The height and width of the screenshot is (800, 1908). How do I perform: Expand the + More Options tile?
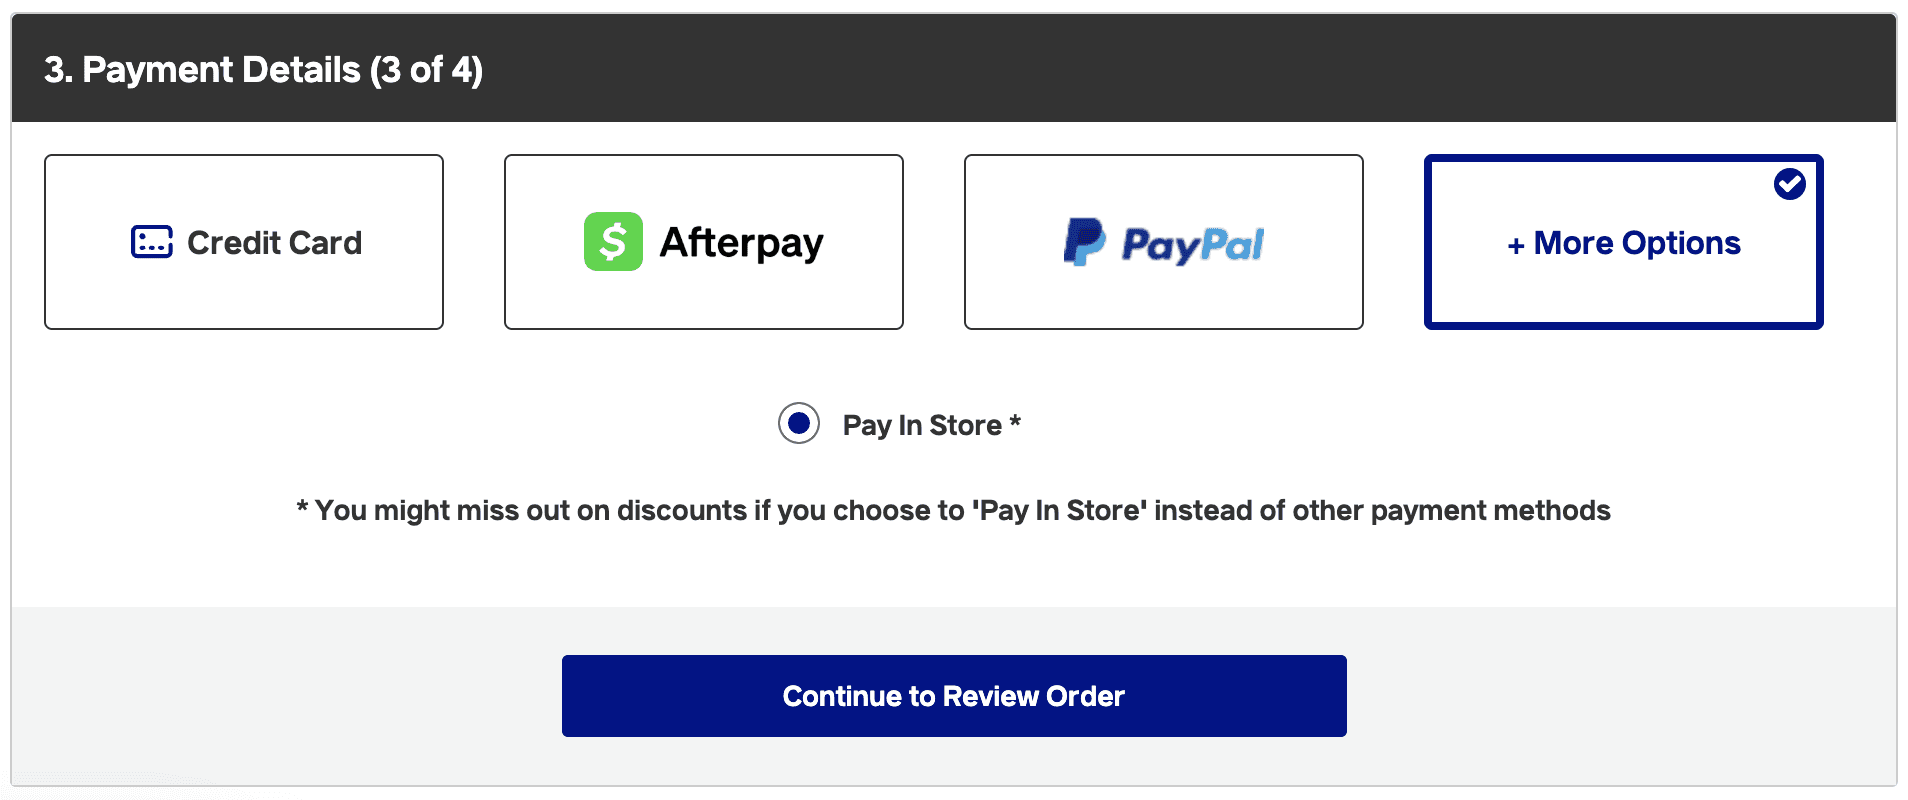tap(1624, 242)
